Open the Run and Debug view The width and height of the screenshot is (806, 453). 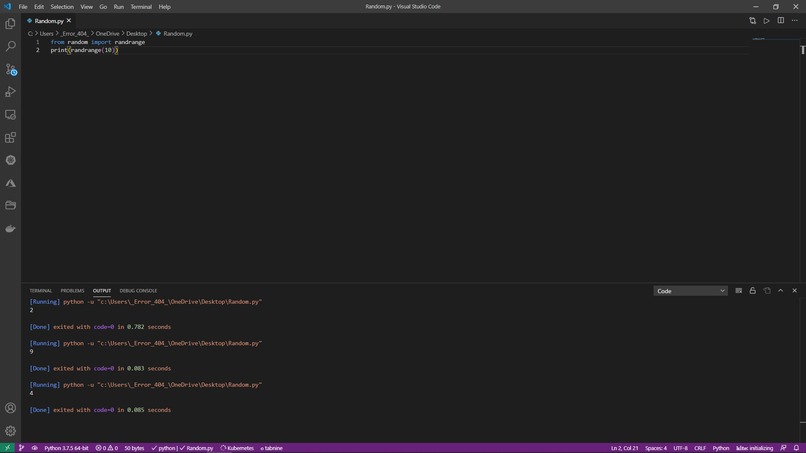pos(10,92)
